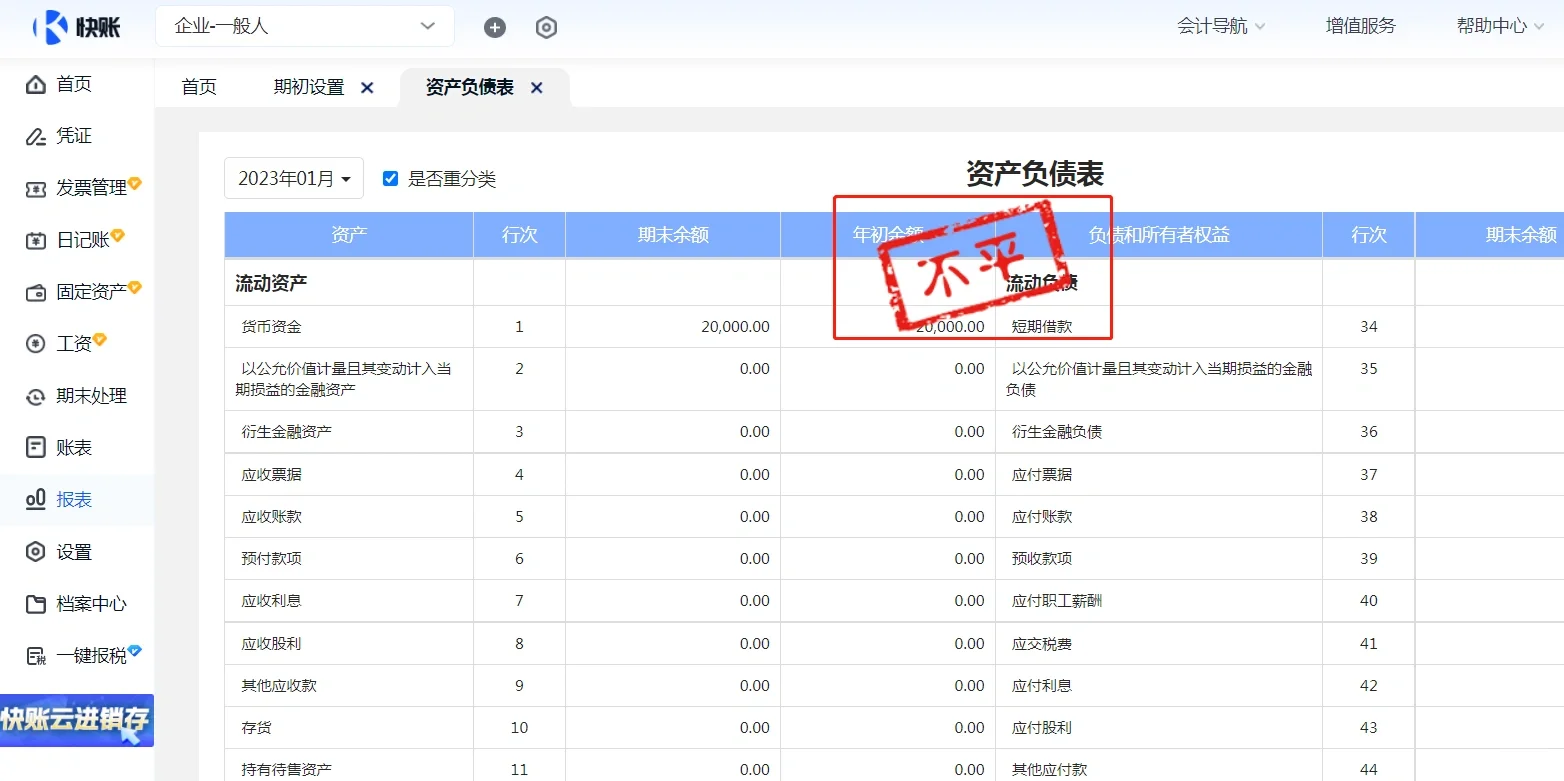Click the 流动资产 section heading
Image resolution: width=1564 pixels, height=781 pixels.
click(271, 283)
